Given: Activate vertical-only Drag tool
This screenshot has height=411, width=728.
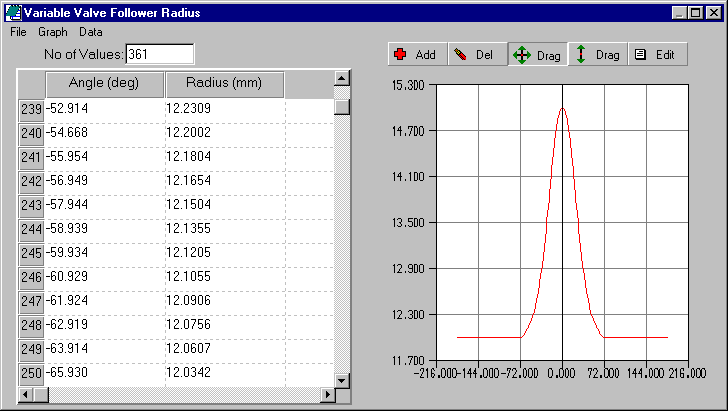Looking at the screenshot, I should point(598,54).
